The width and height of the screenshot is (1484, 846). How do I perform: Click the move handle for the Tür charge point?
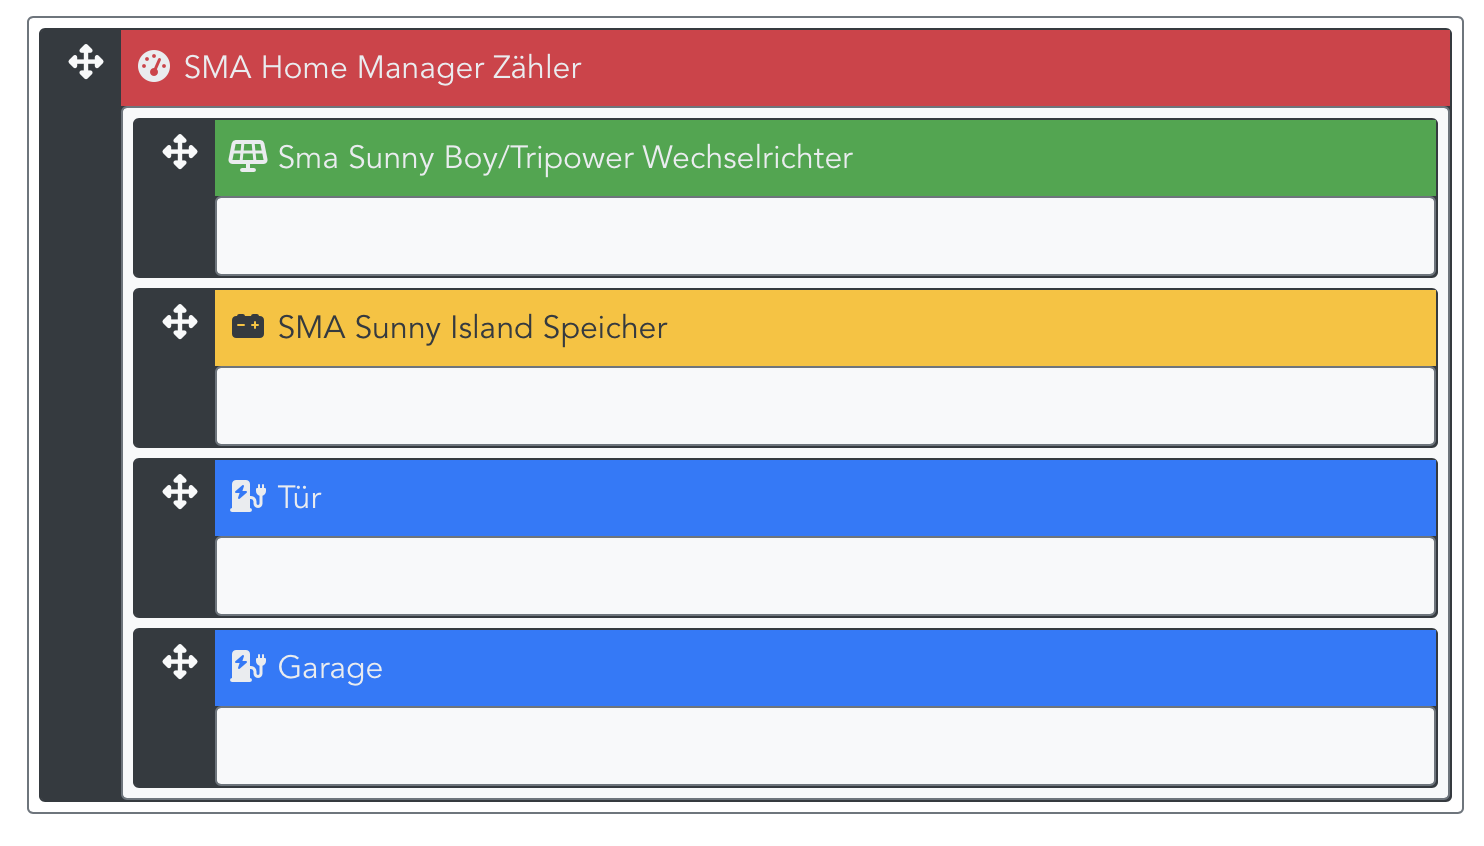pyautogui.click(x=180, y=492)
